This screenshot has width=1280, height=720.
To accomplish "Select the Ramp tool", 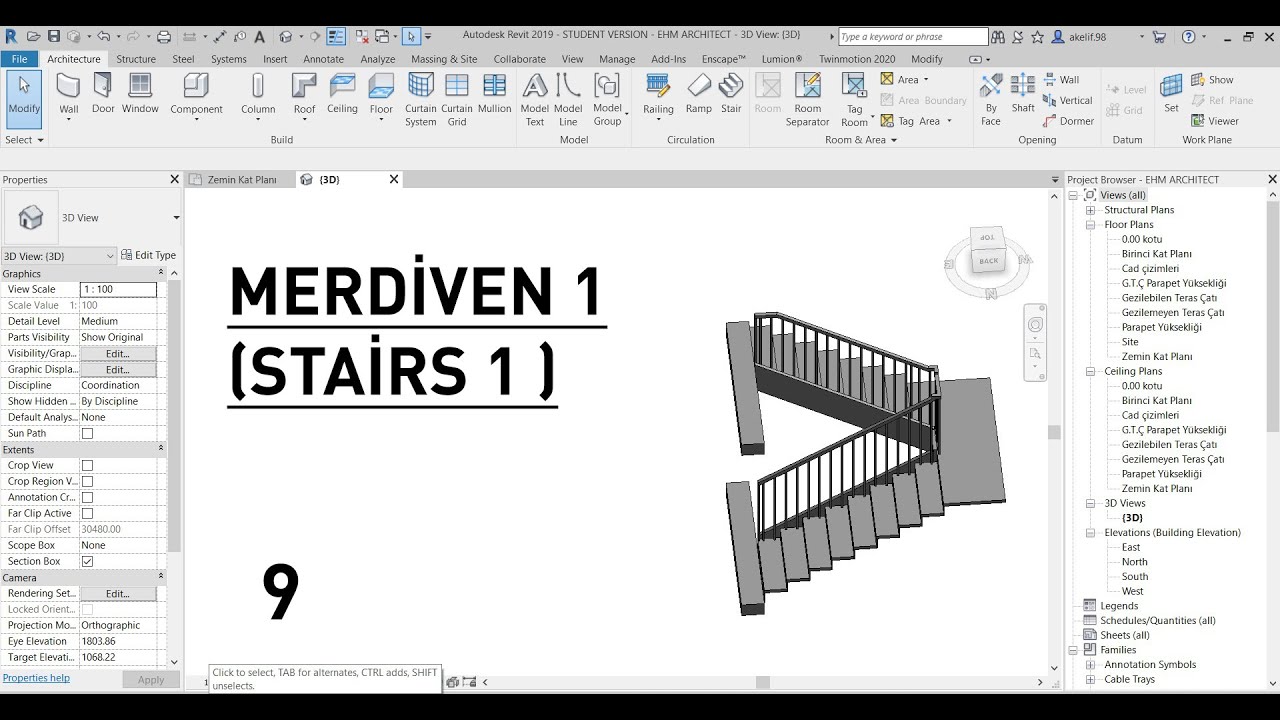I will coord(699,94).
